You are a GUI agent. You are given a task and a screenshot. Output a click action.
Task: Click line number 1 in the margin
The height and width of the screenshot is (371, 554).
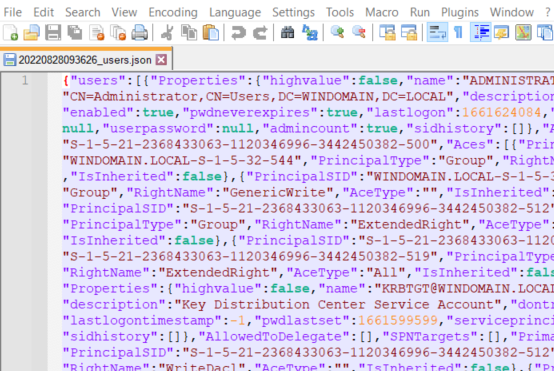pos(25,81)
